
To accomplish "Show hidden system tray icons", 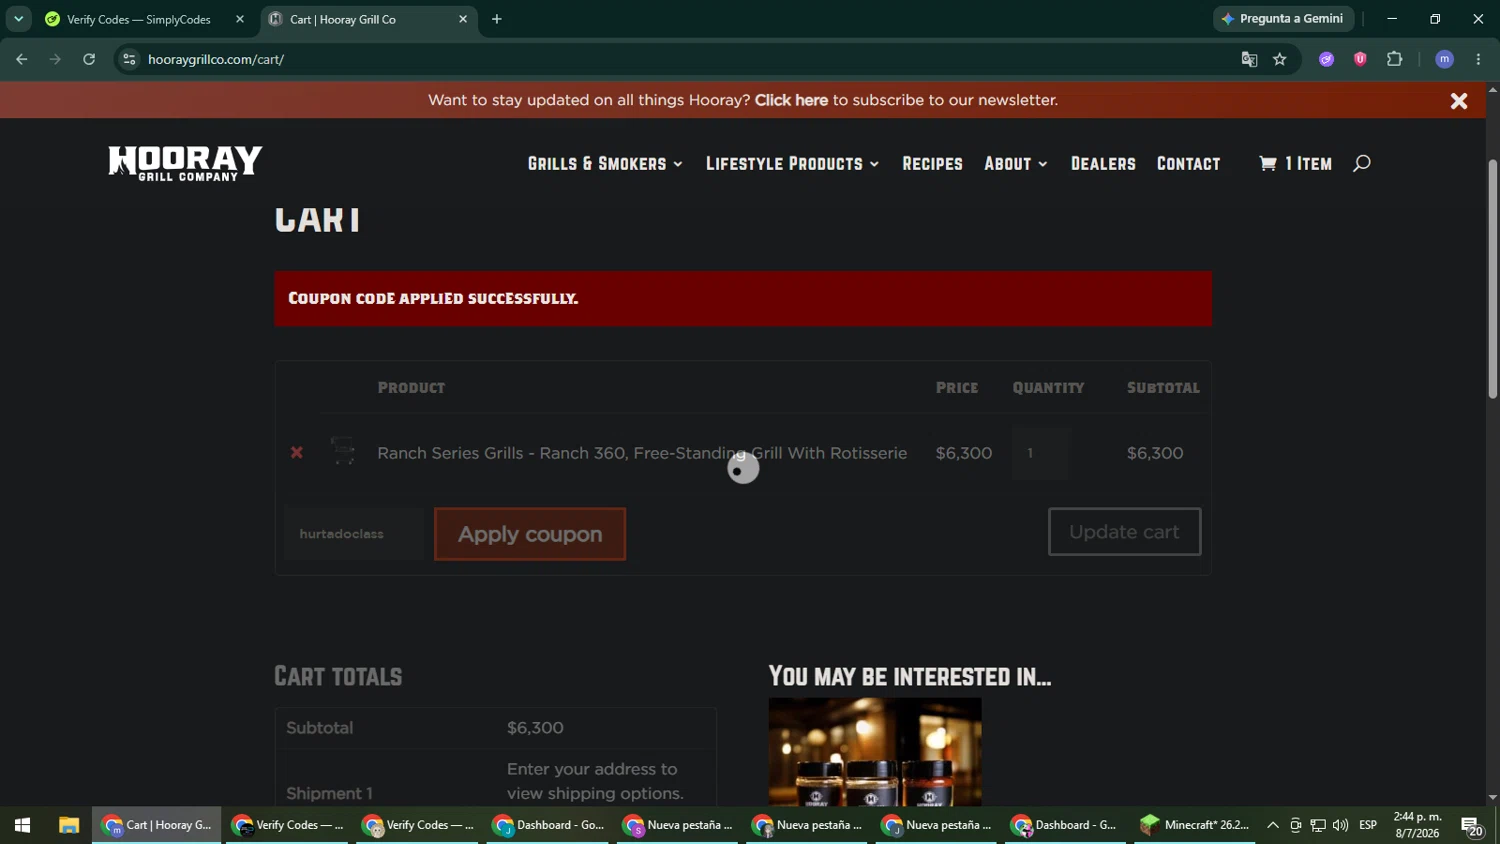I will [1272, 825].
